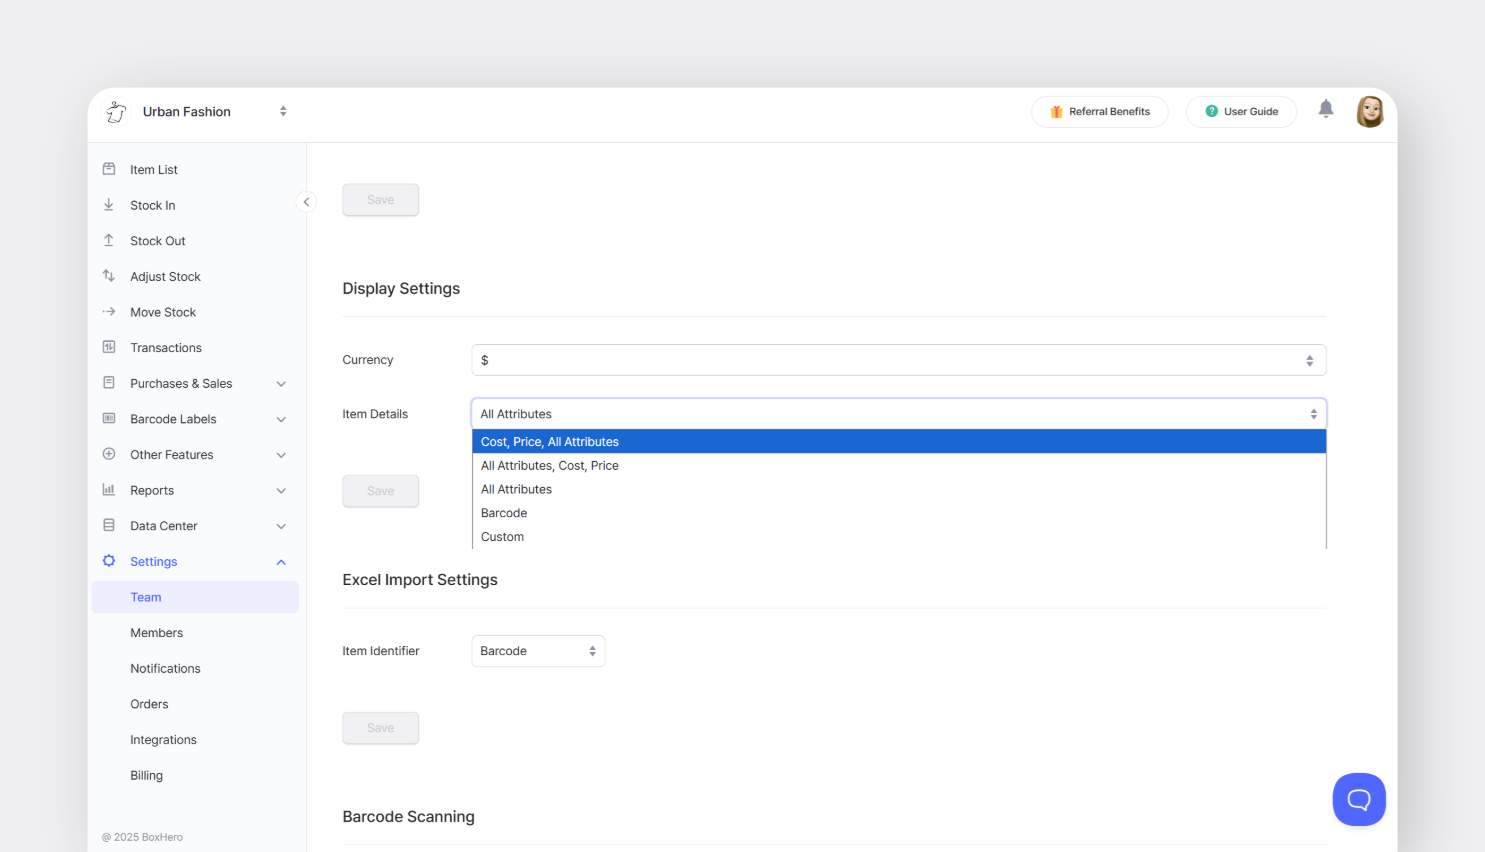Open the Notifications settings page

tap(165, 668)
